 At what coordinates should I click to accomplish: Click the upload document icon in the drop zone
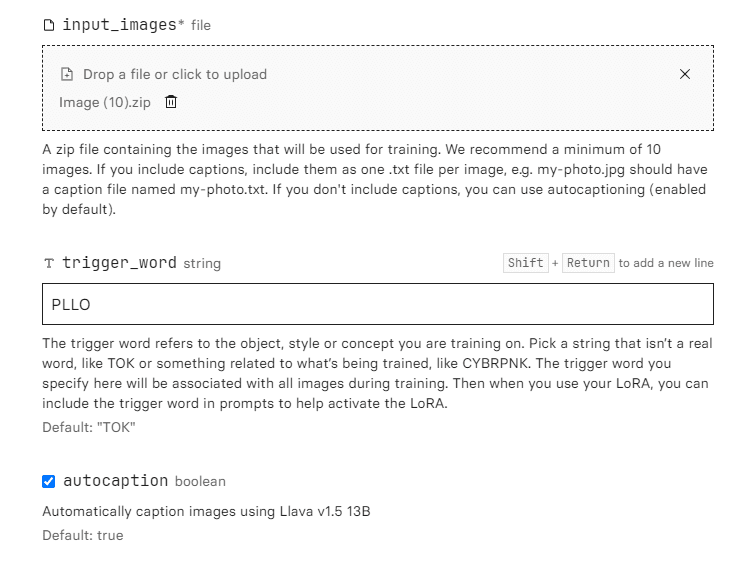(x=67, y=74)
